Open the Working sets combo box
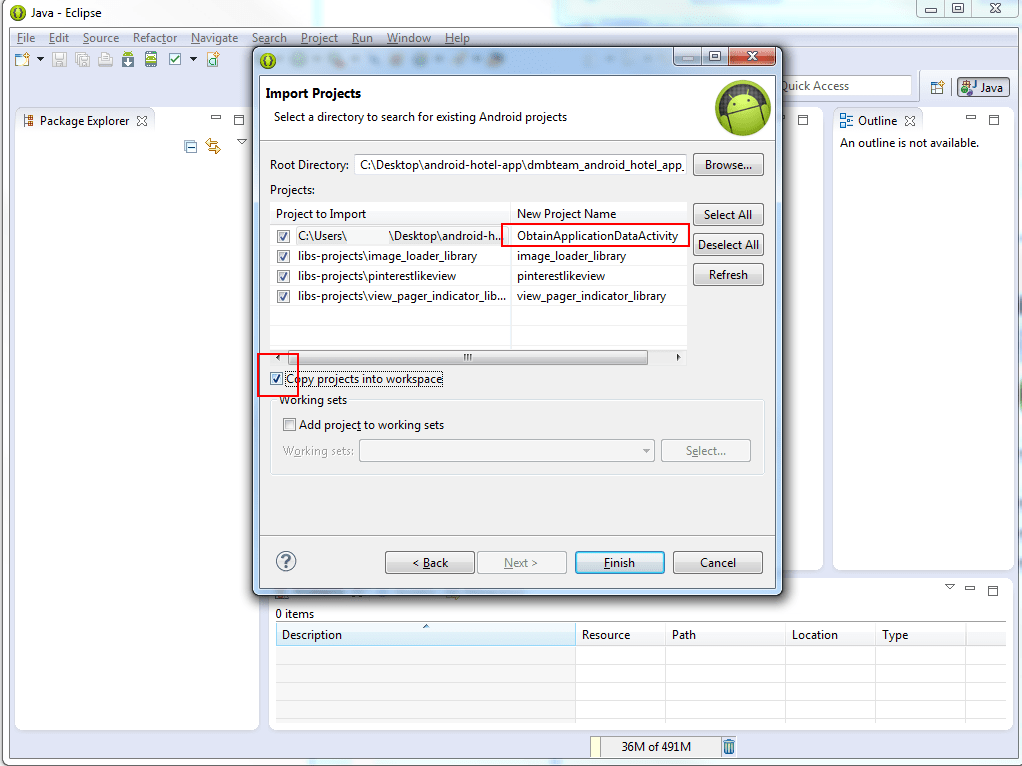This screenshot has height=766, width=1022. (x=506, y=450)
